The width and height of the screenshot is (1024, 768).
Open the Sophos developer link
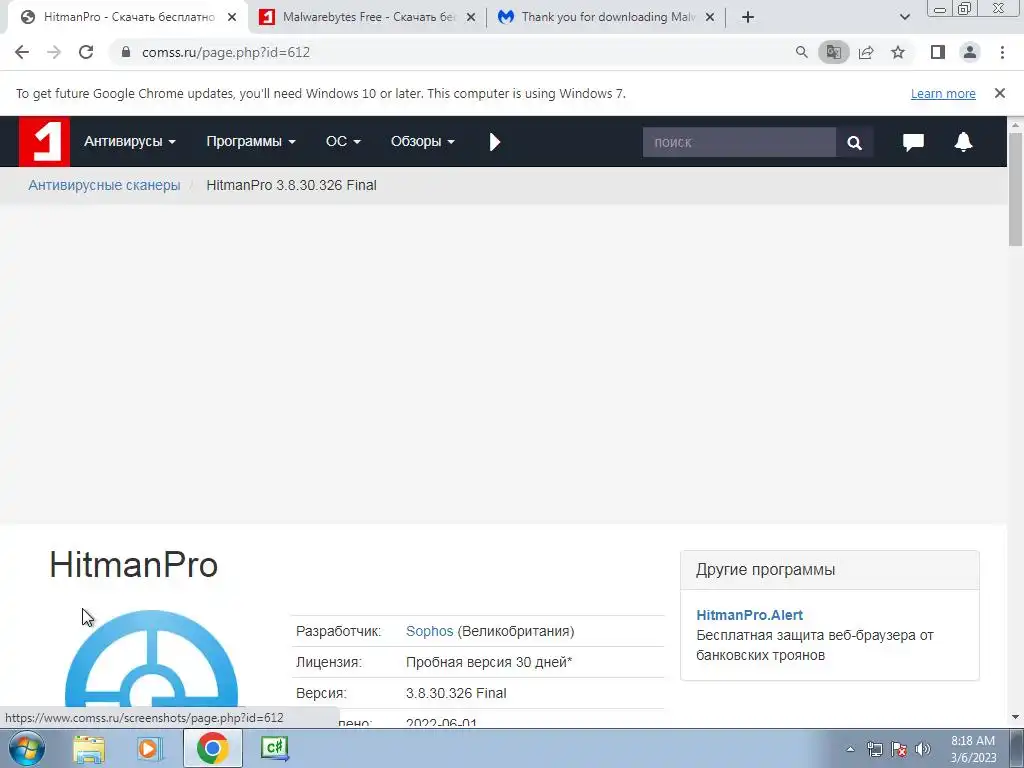point(429,632)
